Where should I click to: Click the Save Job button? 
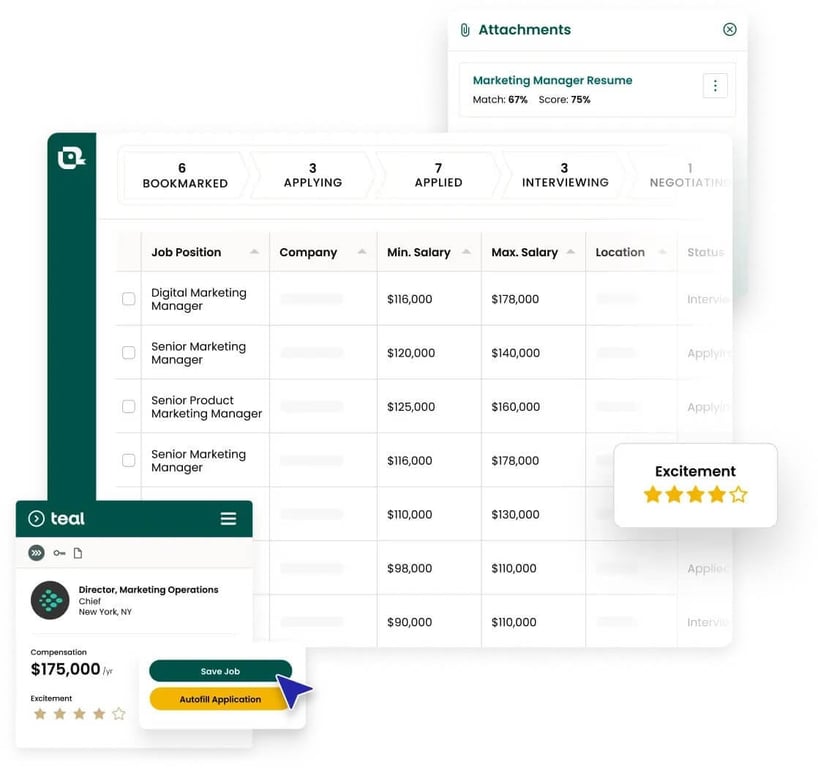click(220, 671)
